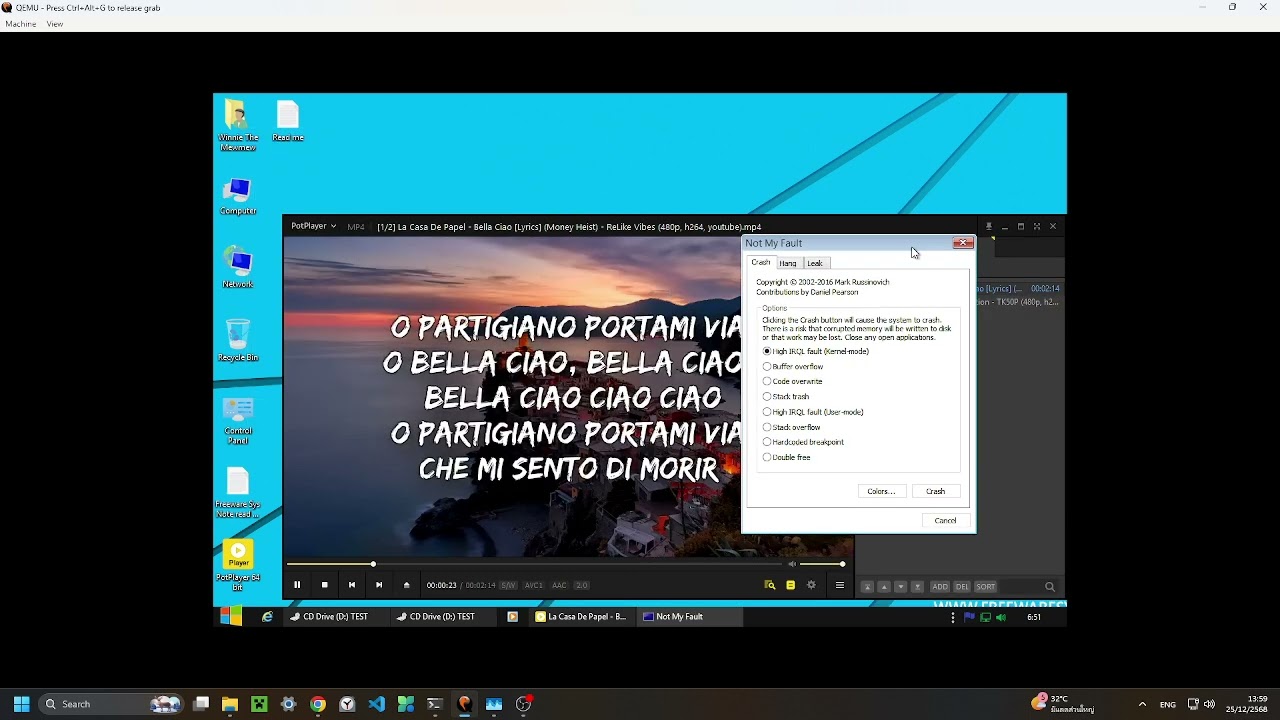Click the eject/open file icon in PotPlayer
1280x720 pixels.
point(406,585)
